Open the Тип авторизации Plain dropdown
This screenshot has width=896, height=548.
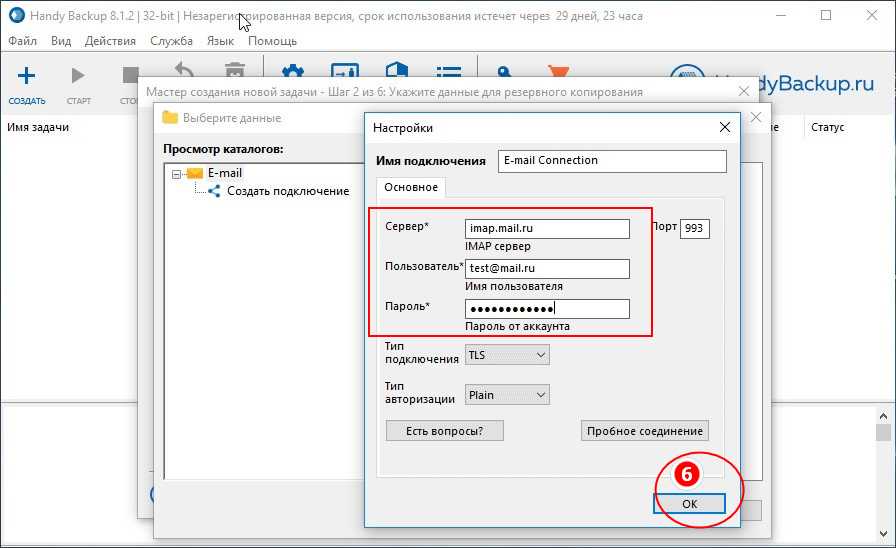point(507,395)
